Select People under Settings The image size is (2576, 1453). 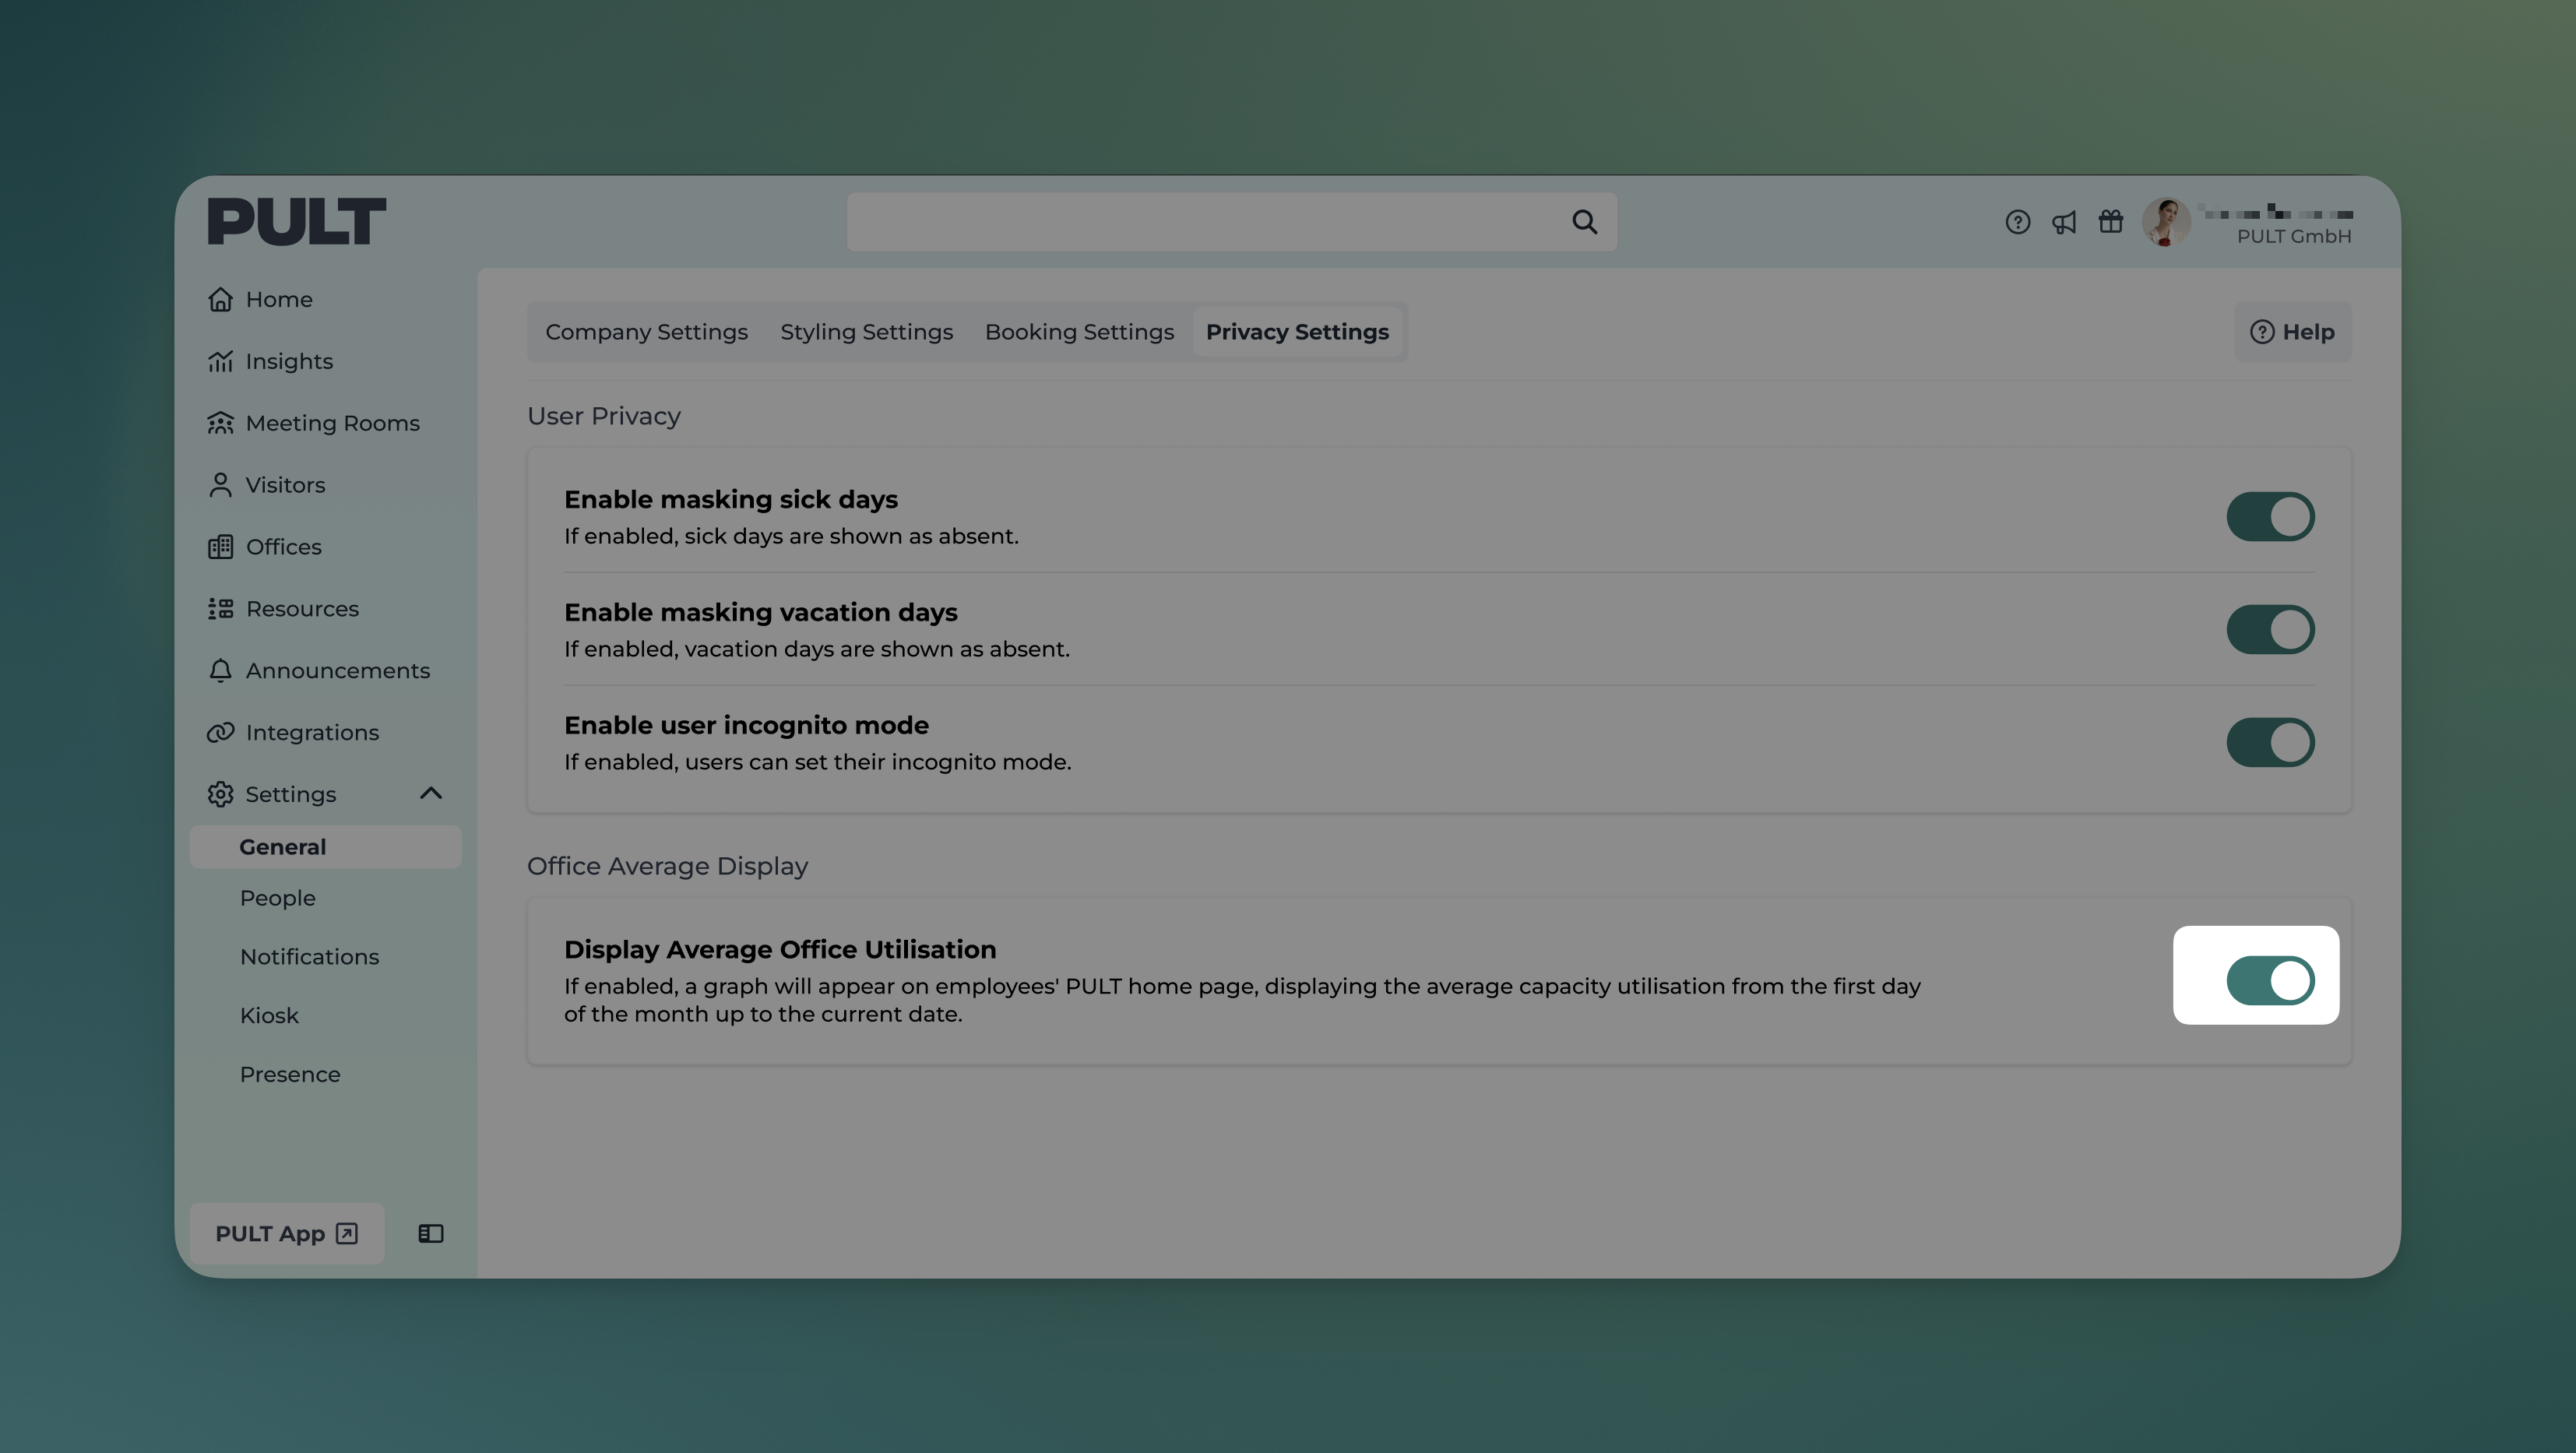277,898
